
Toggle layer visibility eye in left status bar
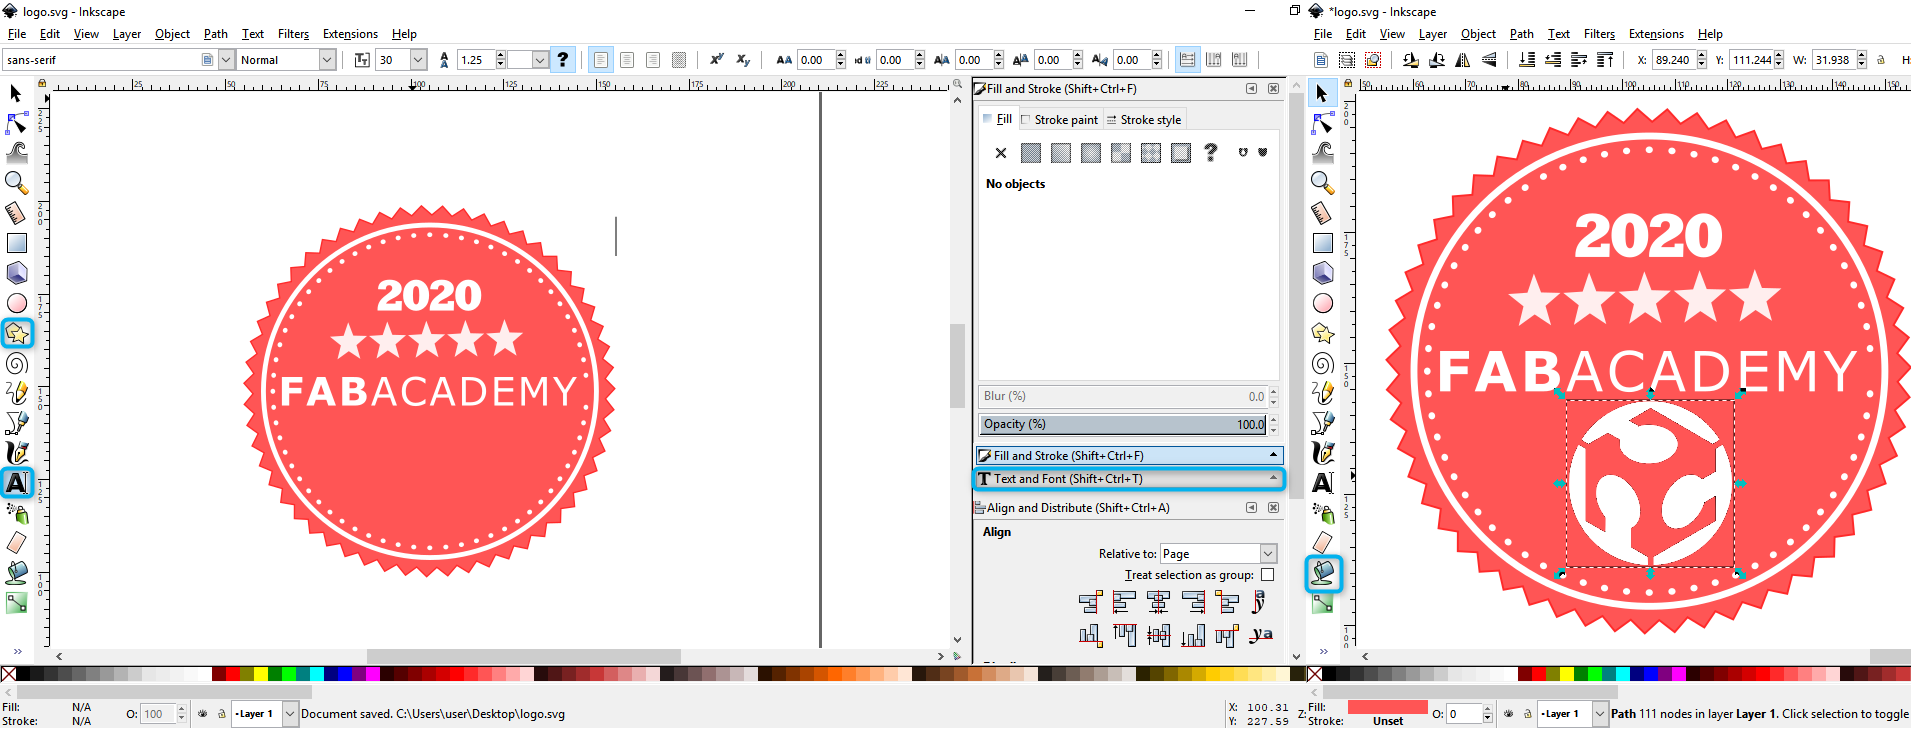pos(203,714)
